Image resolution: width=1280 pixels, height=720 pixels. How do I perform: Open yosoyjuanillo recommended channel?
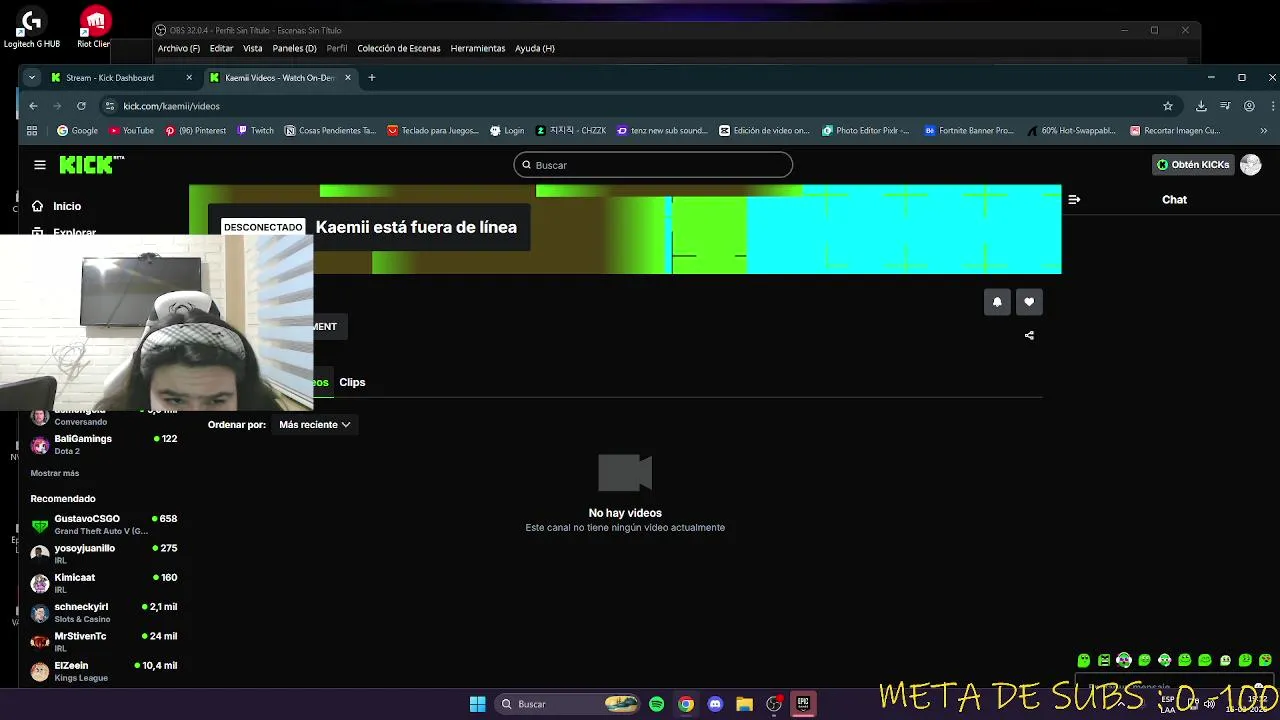(x=104, y=554)
